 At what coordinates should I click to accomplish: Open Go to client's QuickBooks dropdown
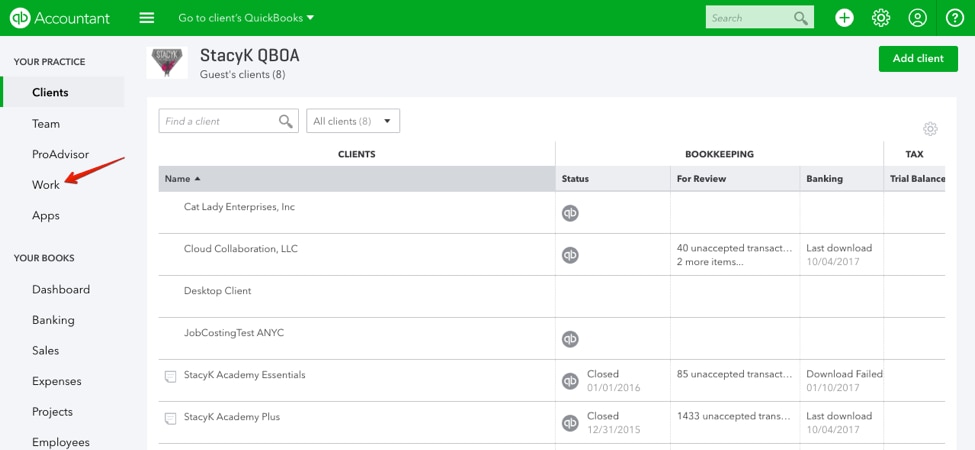coord(246,18)
